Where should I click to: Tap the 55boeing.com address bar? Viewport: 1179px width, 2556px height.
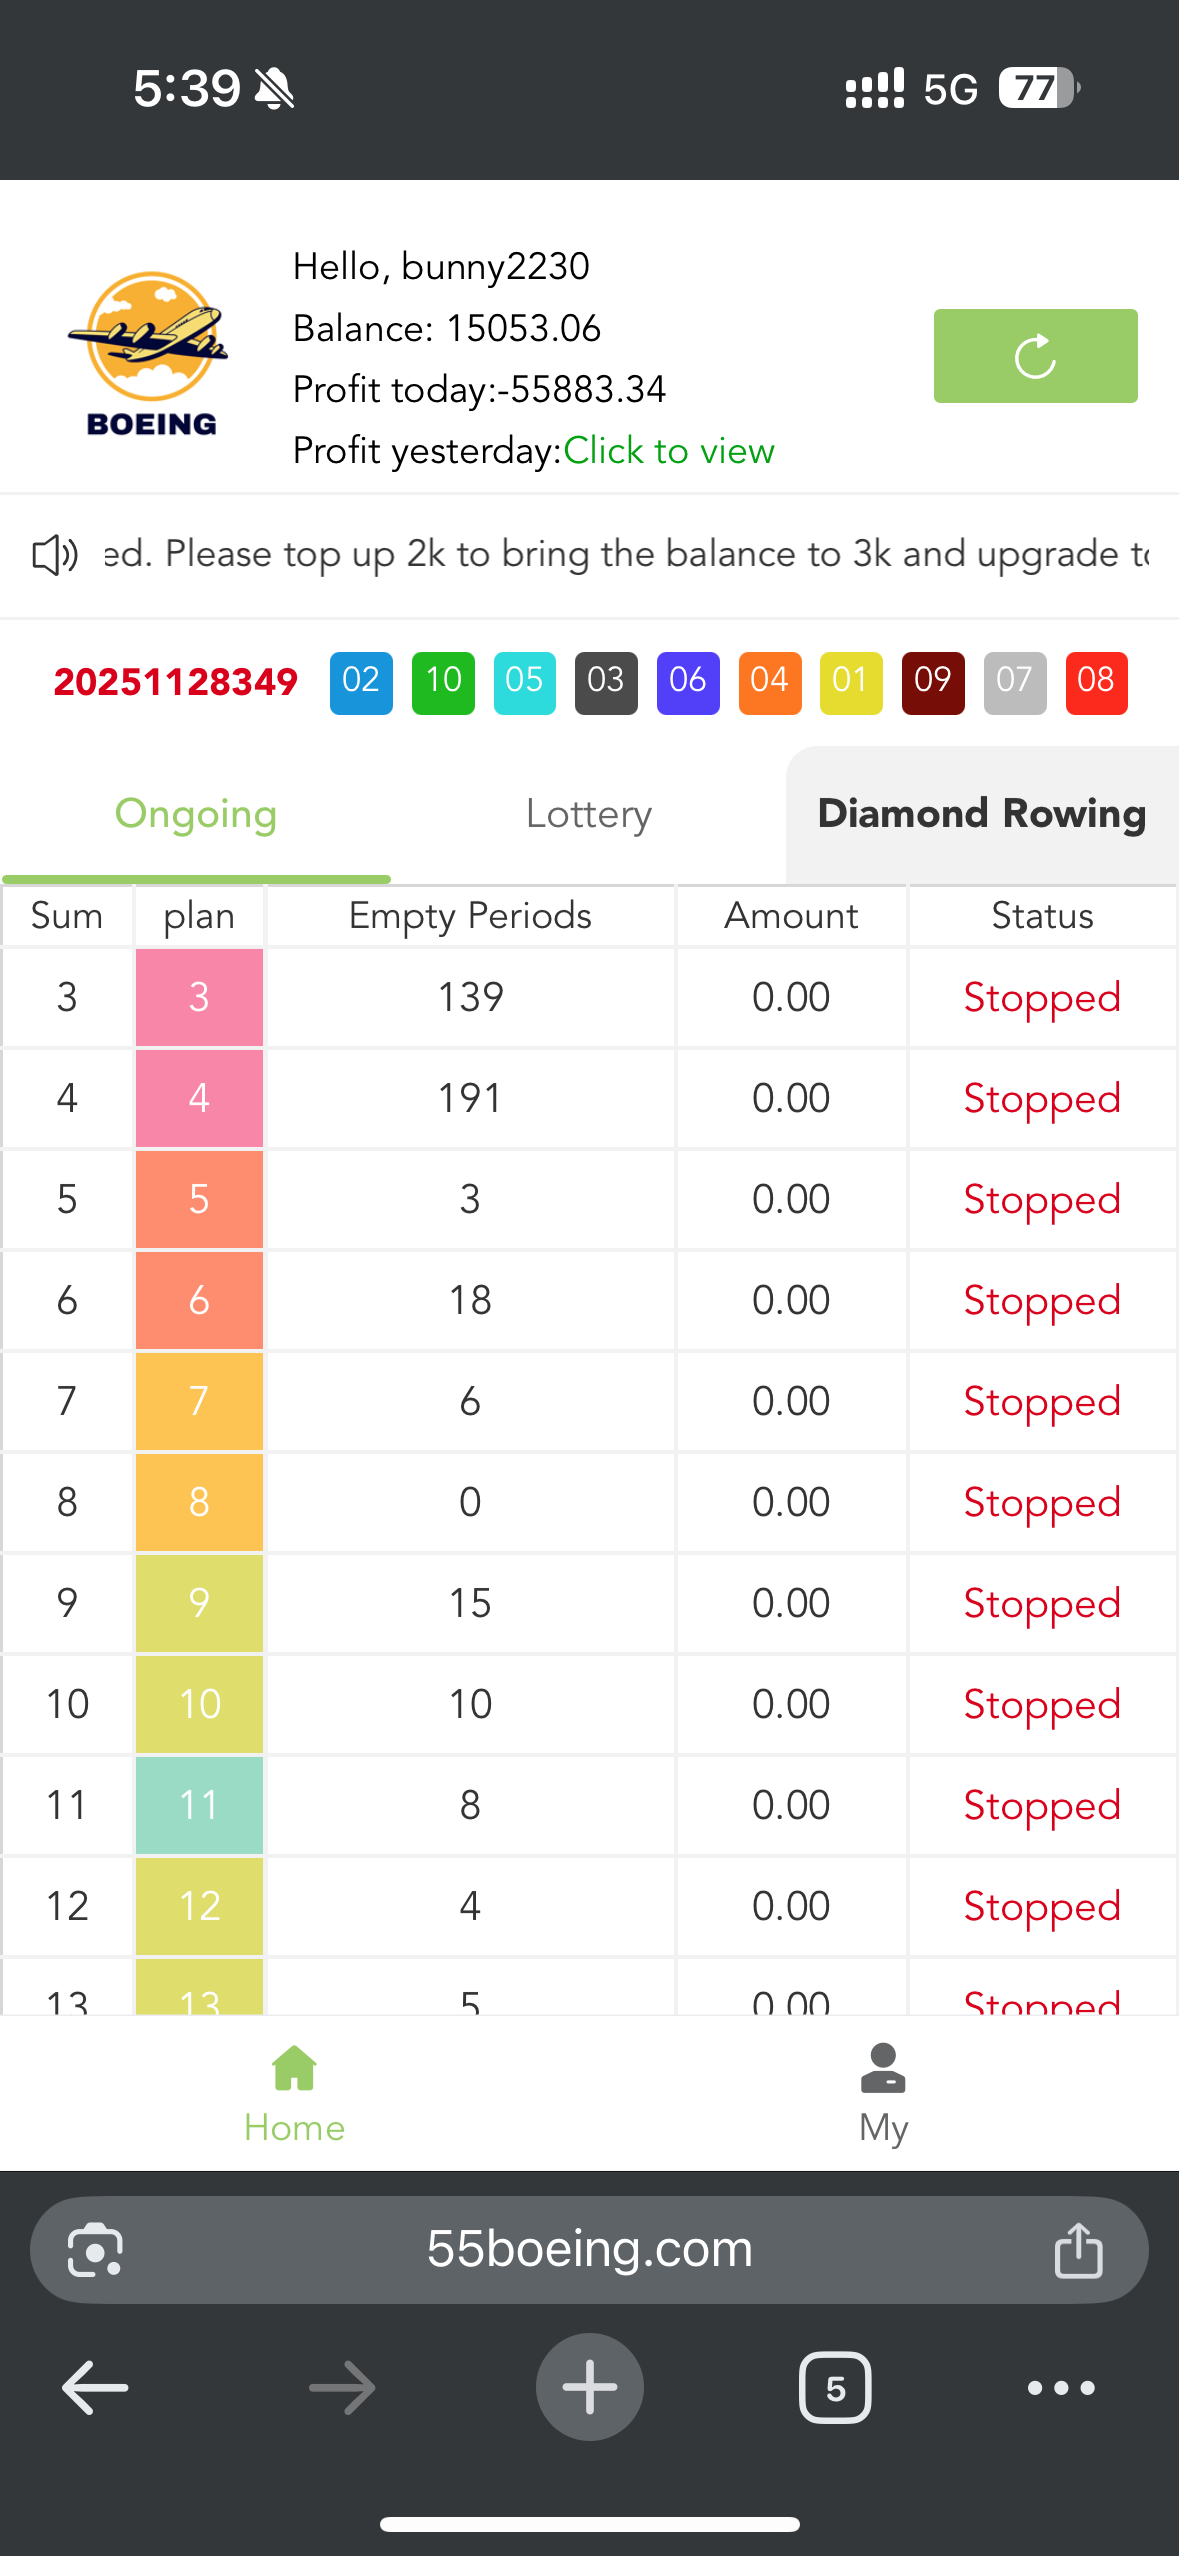click(x=589, y=2250)
